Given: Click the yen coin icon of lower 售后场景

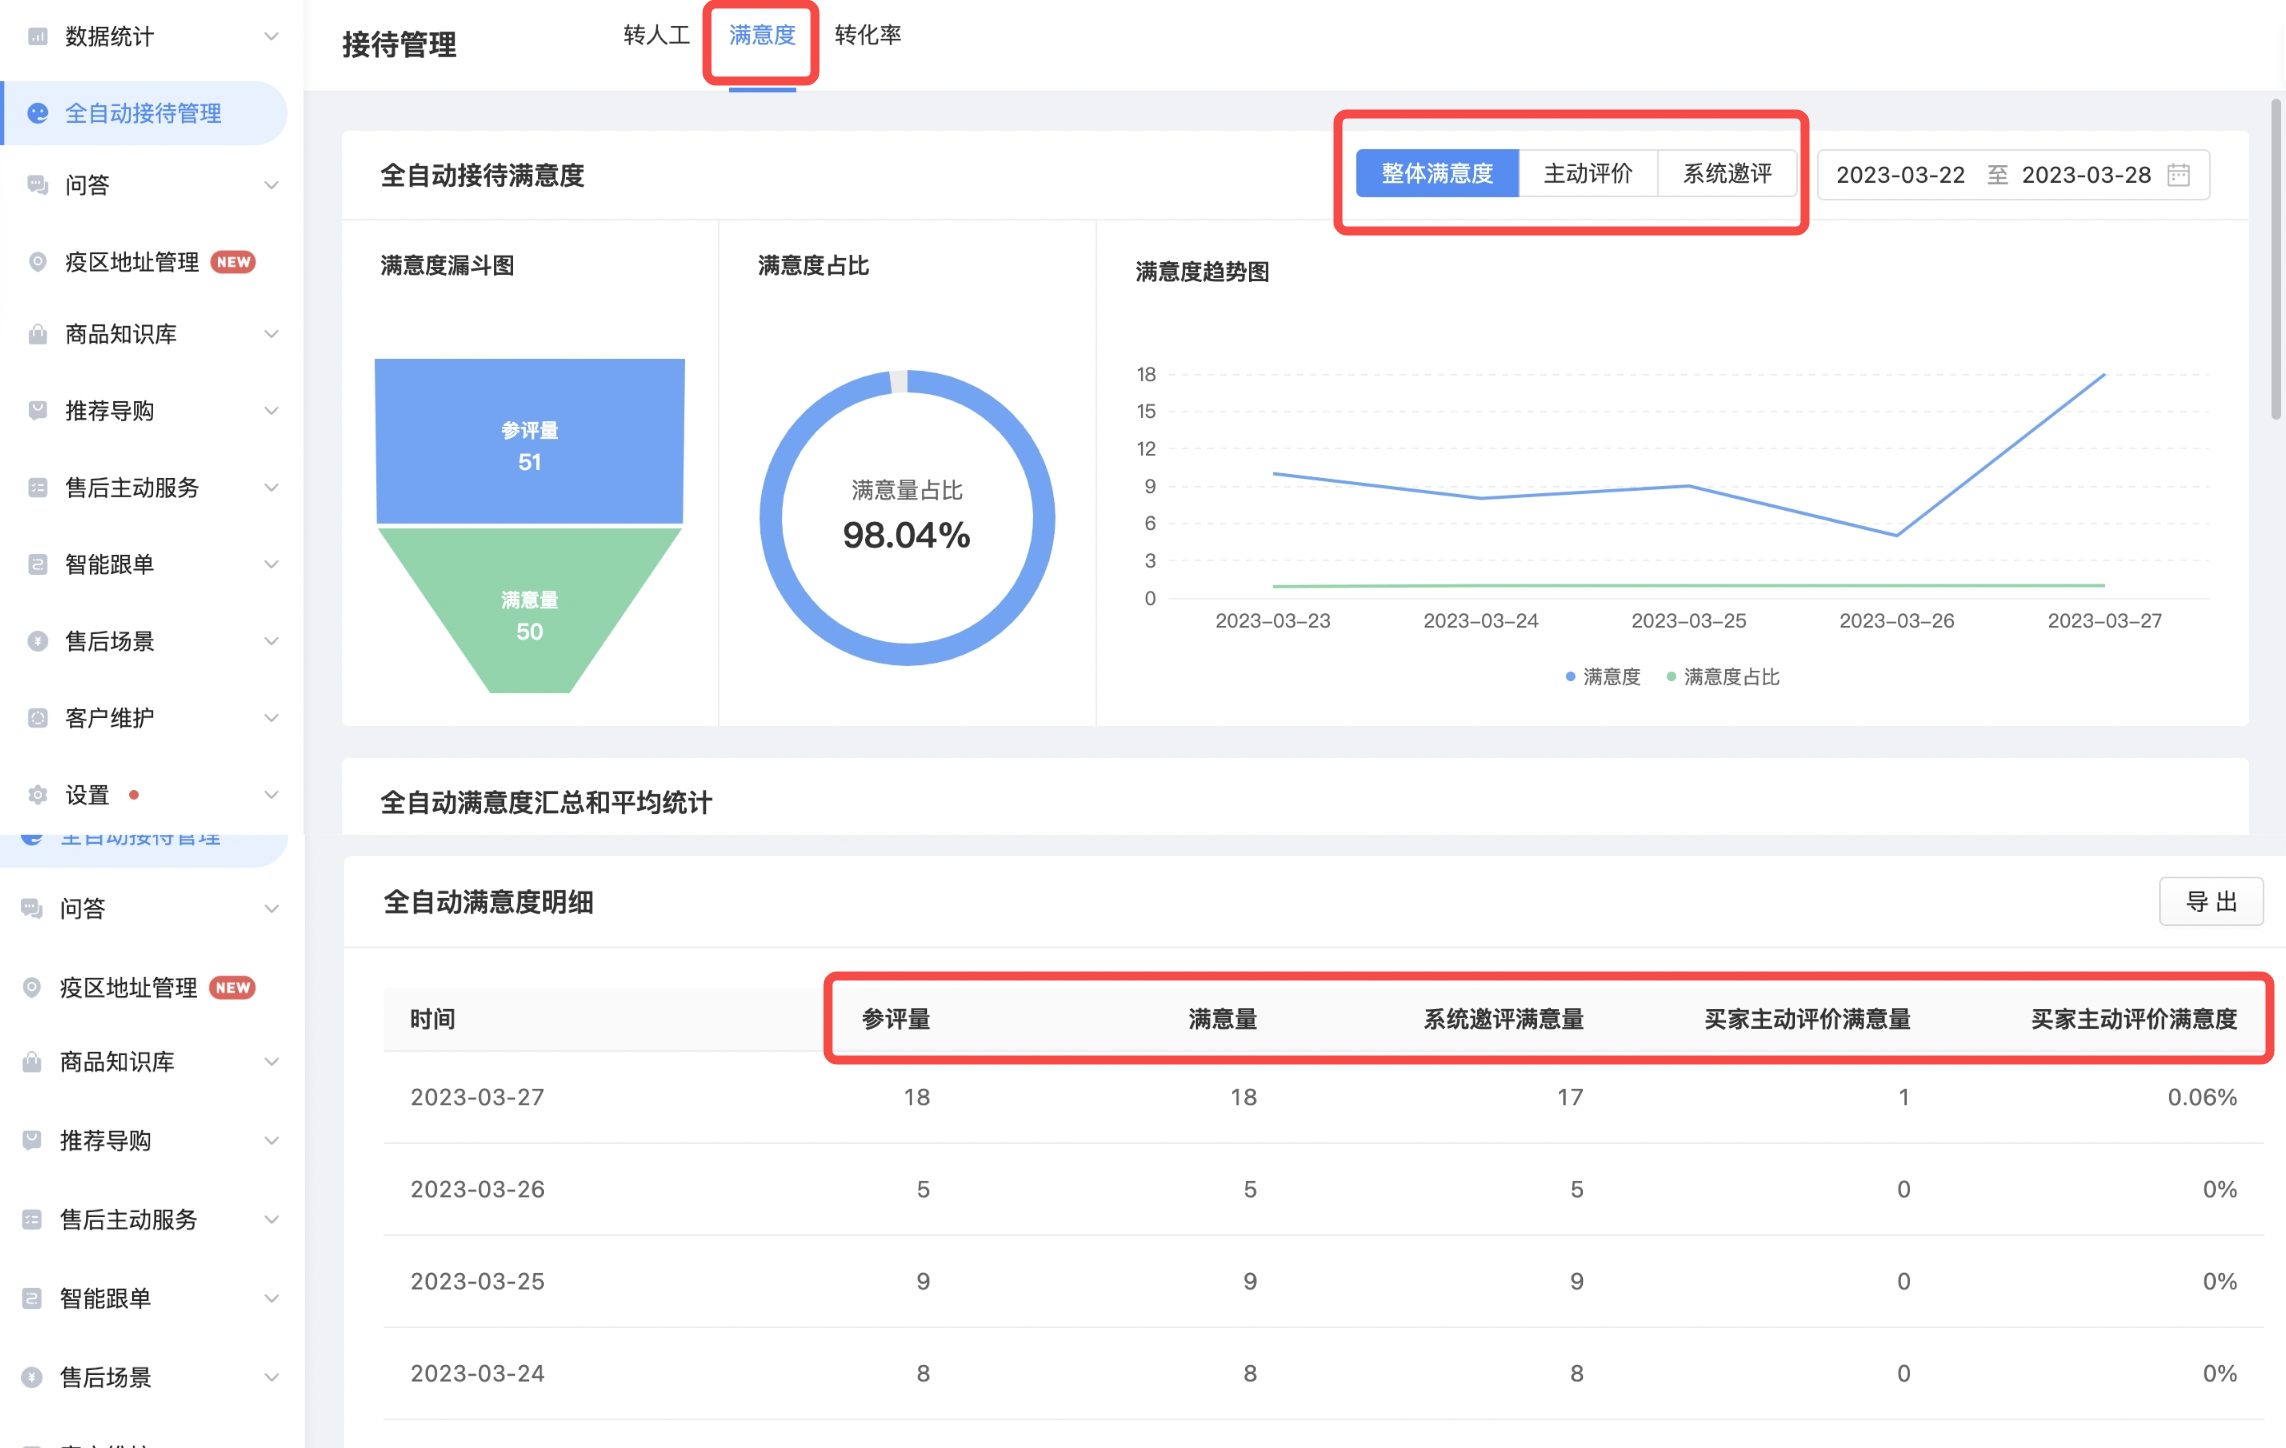Looking at the screenshot, I should tap(32, 1377).
